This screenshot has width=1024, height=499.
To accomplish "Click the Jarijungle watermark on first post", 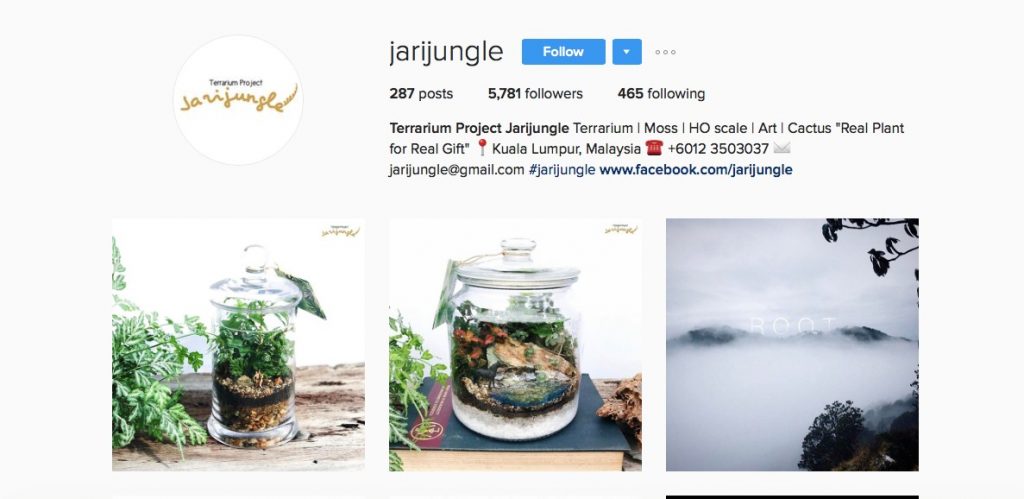I will [x=340, y=231].
